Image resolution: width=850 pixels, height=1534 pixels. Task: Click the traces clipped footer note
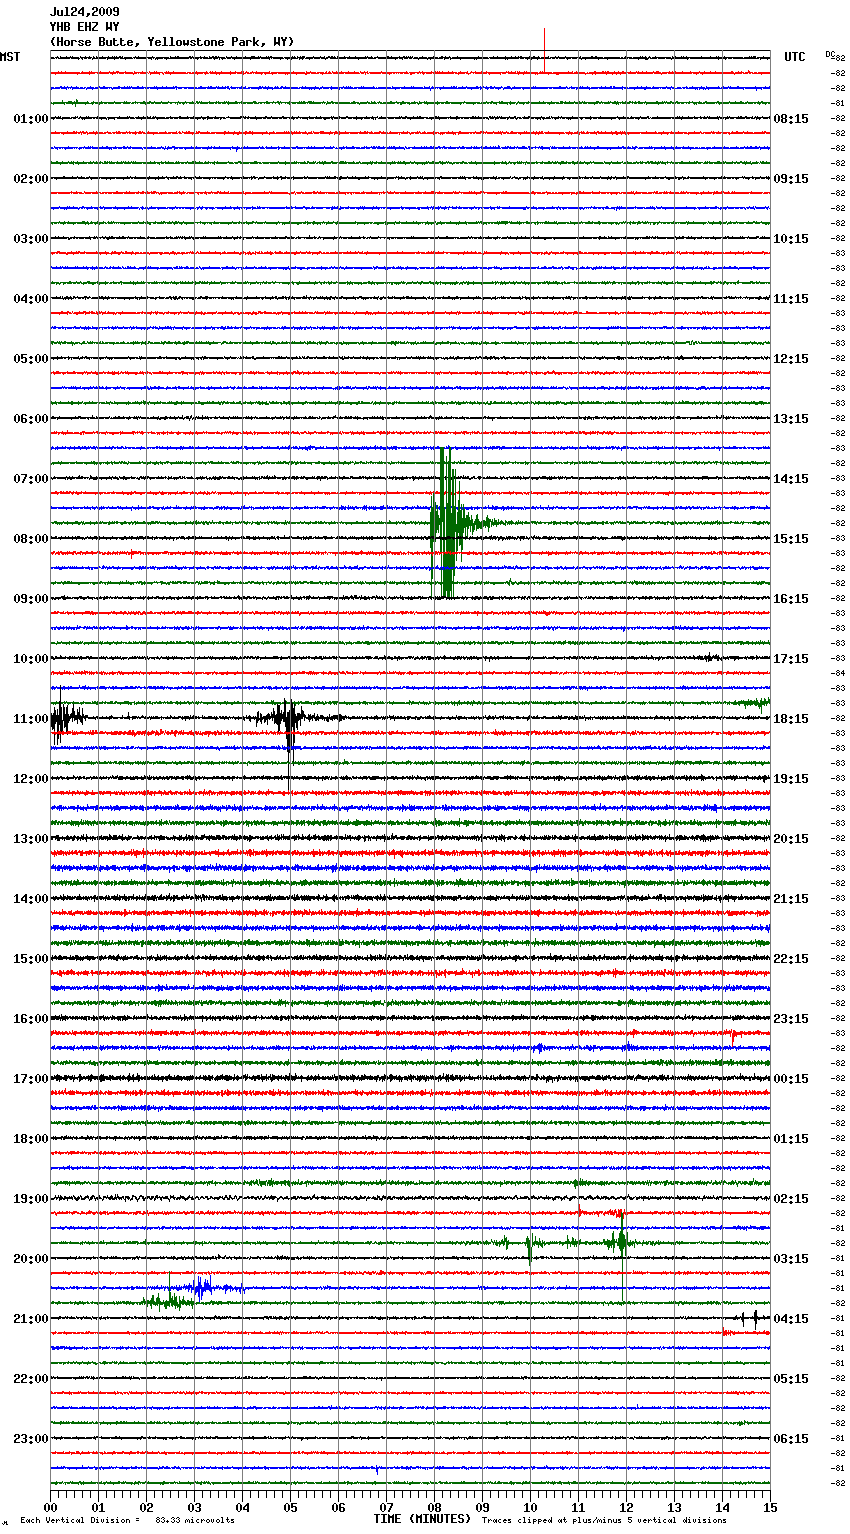(x=604, y=1521)
